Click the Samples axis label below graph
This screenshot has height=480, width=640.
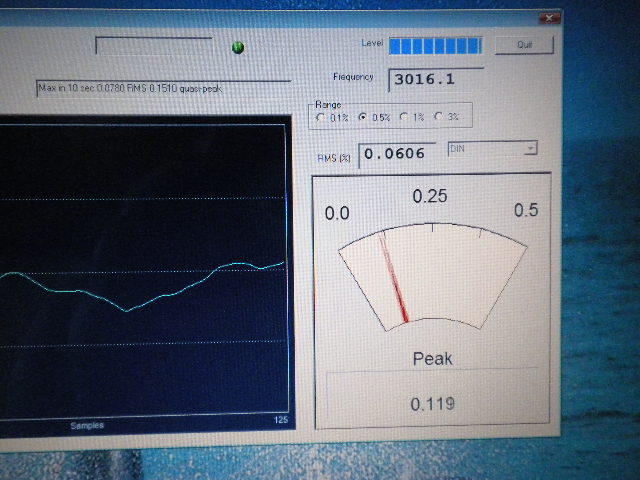pyautogui.click(x=87, y=425)
